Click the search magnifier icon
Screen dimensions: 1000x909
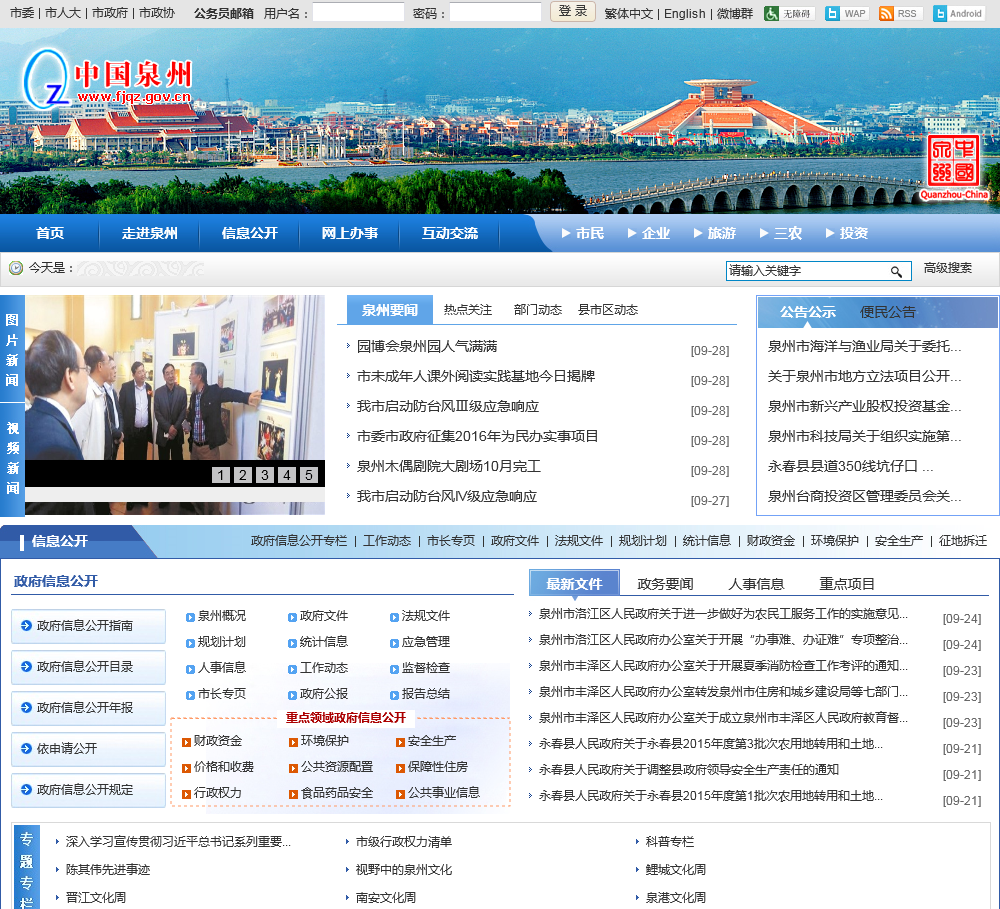[x=896, y=272]
